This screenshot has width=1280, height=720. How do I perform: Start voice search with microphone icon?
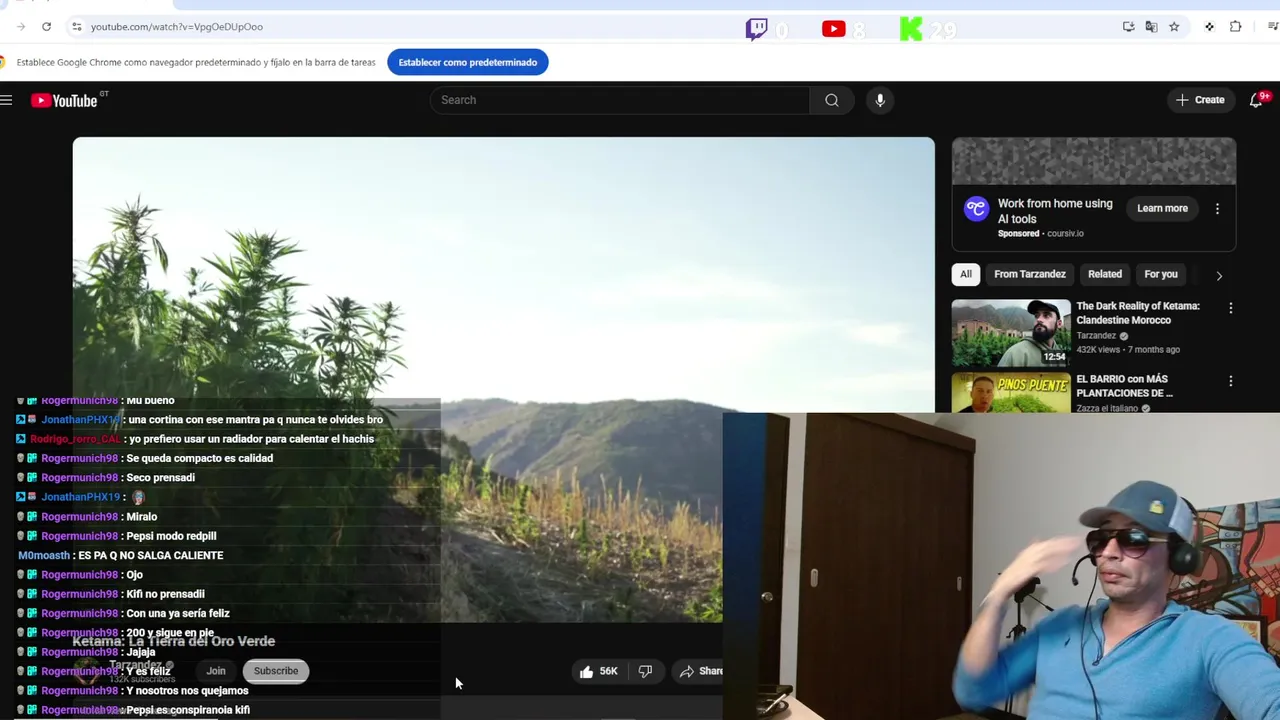(880, 100)
